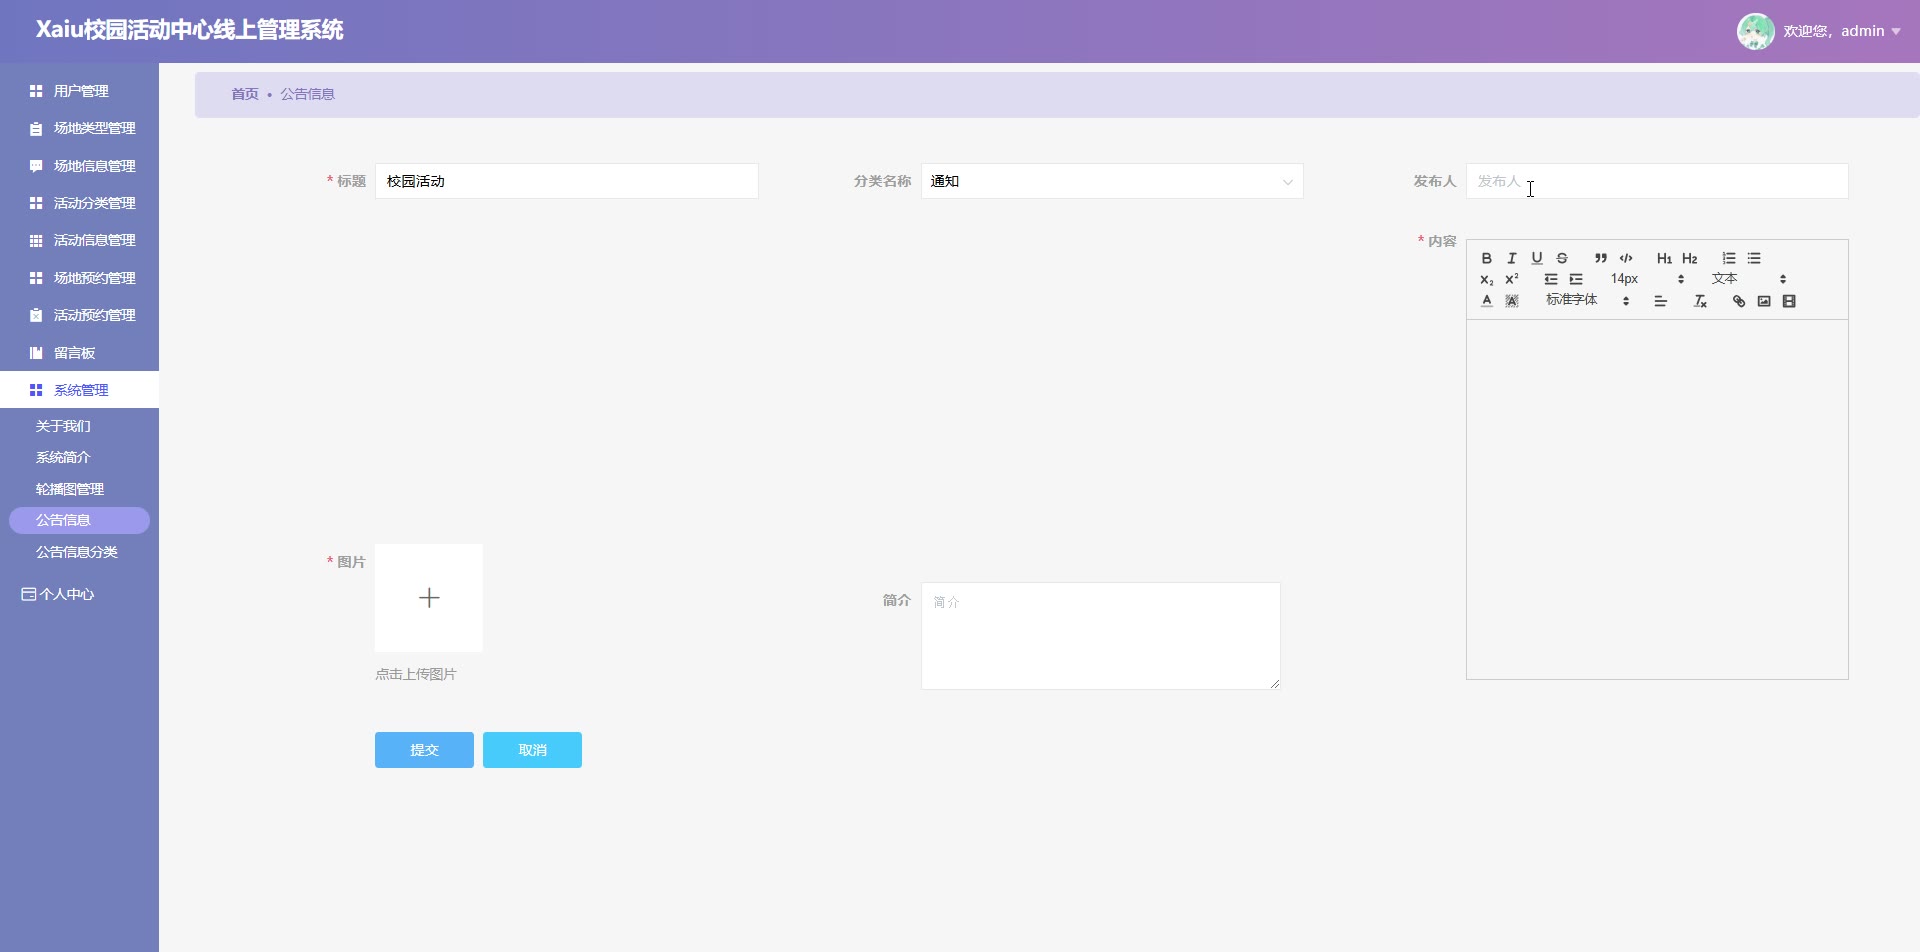Image resolution: width=1920 pixels, height=952 pixels.
Task: Click the plus box to upload image
Action: pos(429,598)
